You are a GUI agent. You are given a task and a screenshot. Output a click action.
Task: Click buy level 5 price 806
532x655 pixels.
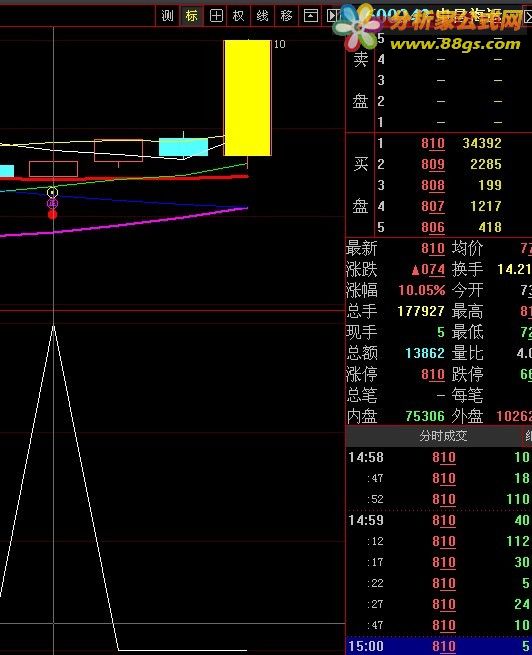pyautogui.click(x=433, y=227)
